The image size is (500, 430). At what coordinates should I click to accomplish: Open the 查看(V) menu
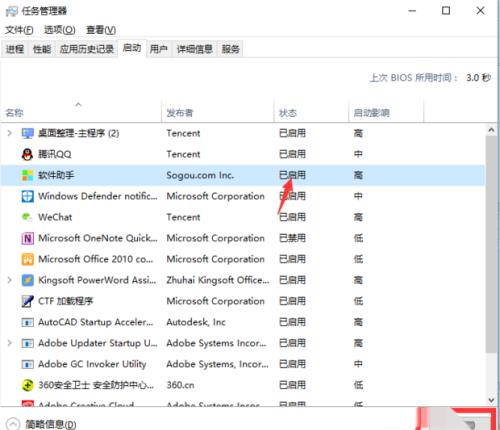point(101,30)
